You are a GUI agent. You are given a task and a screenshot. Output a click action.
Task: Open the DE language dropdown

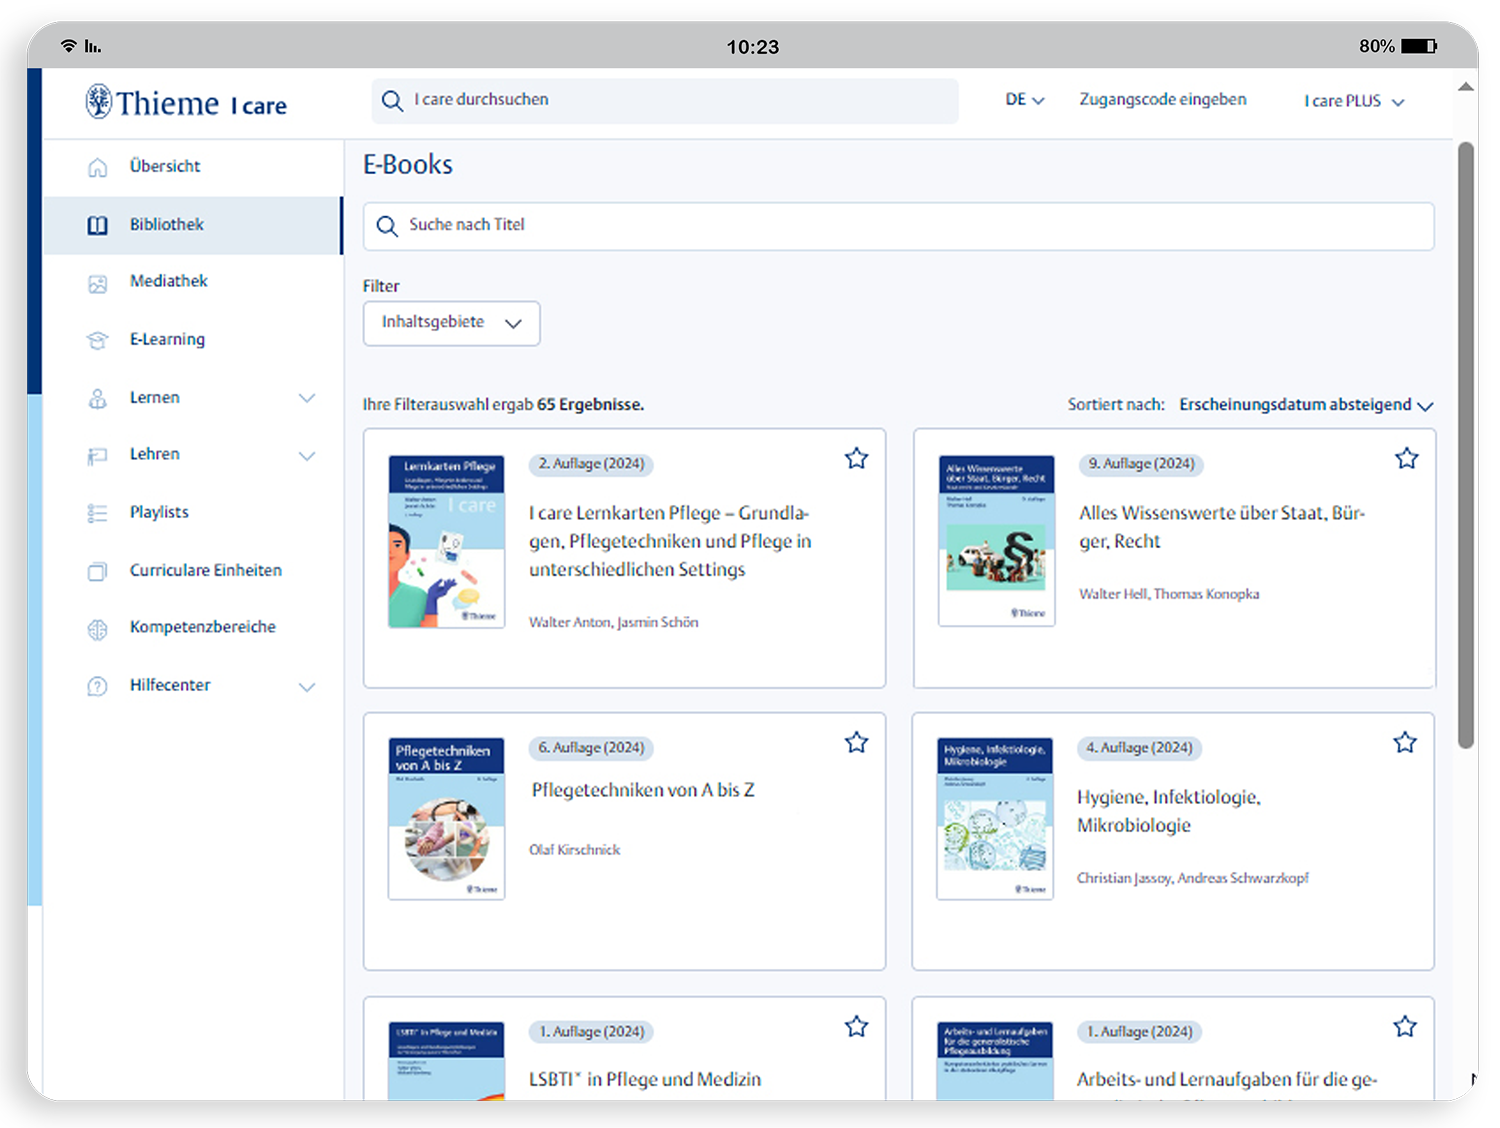pyautogui.click(x=1025, y=100)
